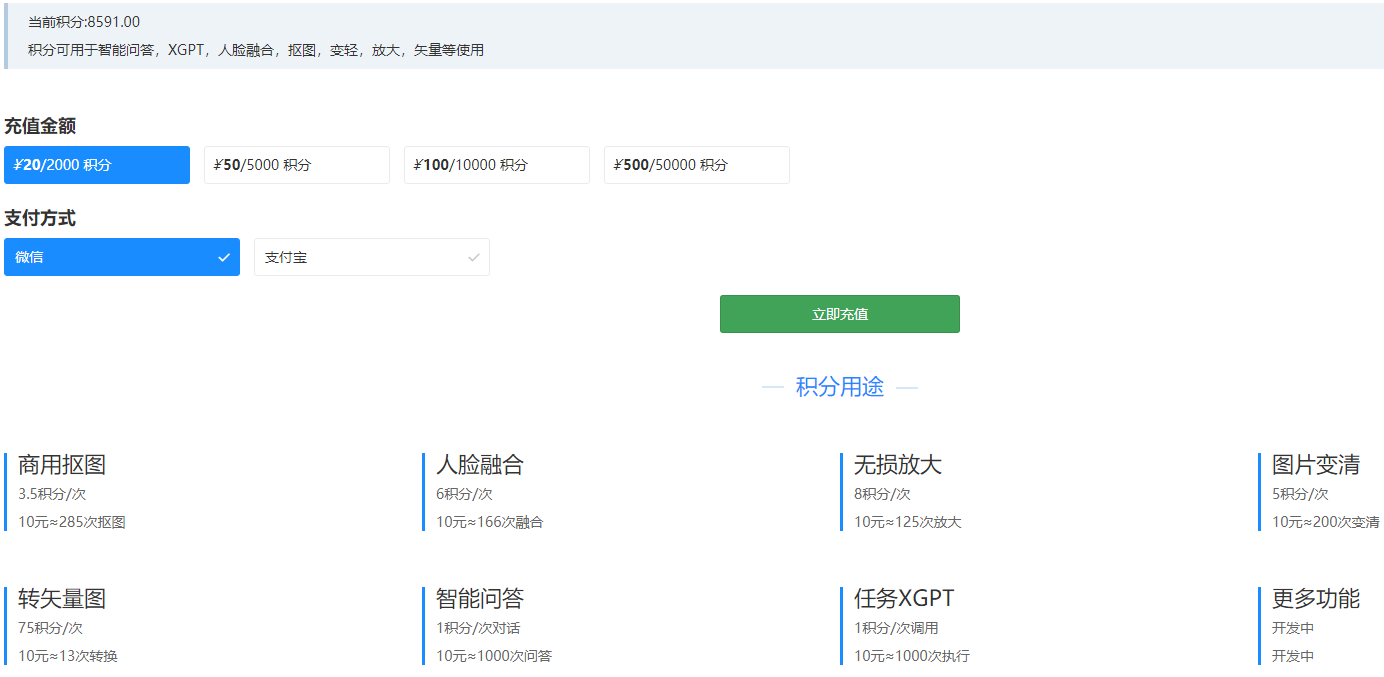This screenshot has width=1384, height=677.
Task: Click the gray checkmark icon on 支付宝
Action: click(x=474, y=257)
